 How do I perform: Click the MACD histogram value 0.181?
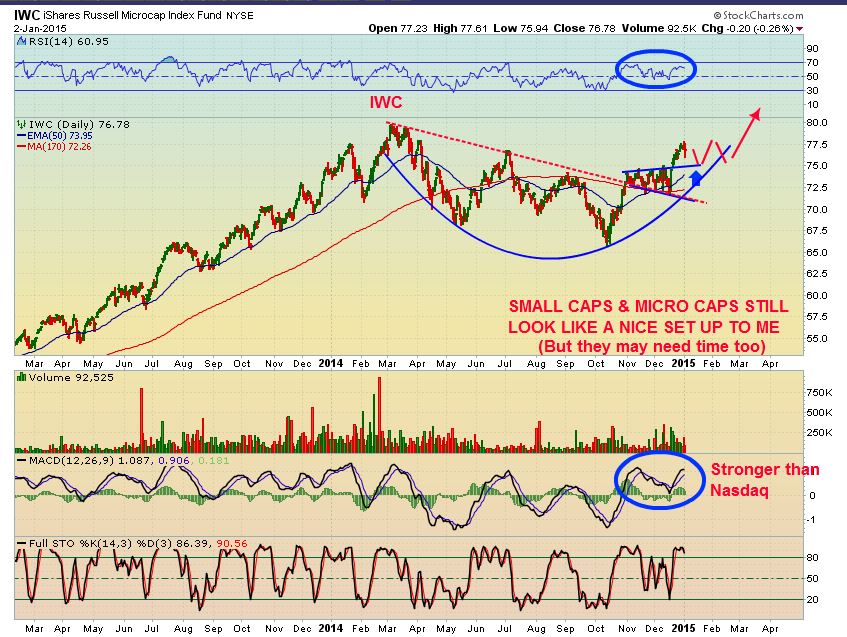click(213, 460)
